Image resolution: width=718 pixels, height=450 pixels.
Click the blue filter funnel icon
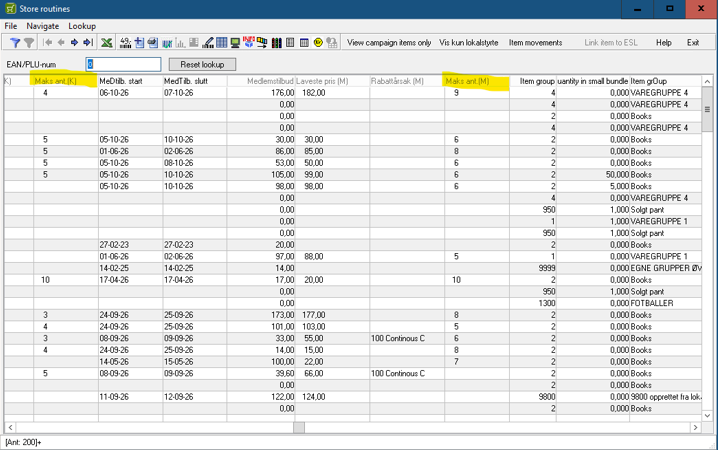(15, 43)
